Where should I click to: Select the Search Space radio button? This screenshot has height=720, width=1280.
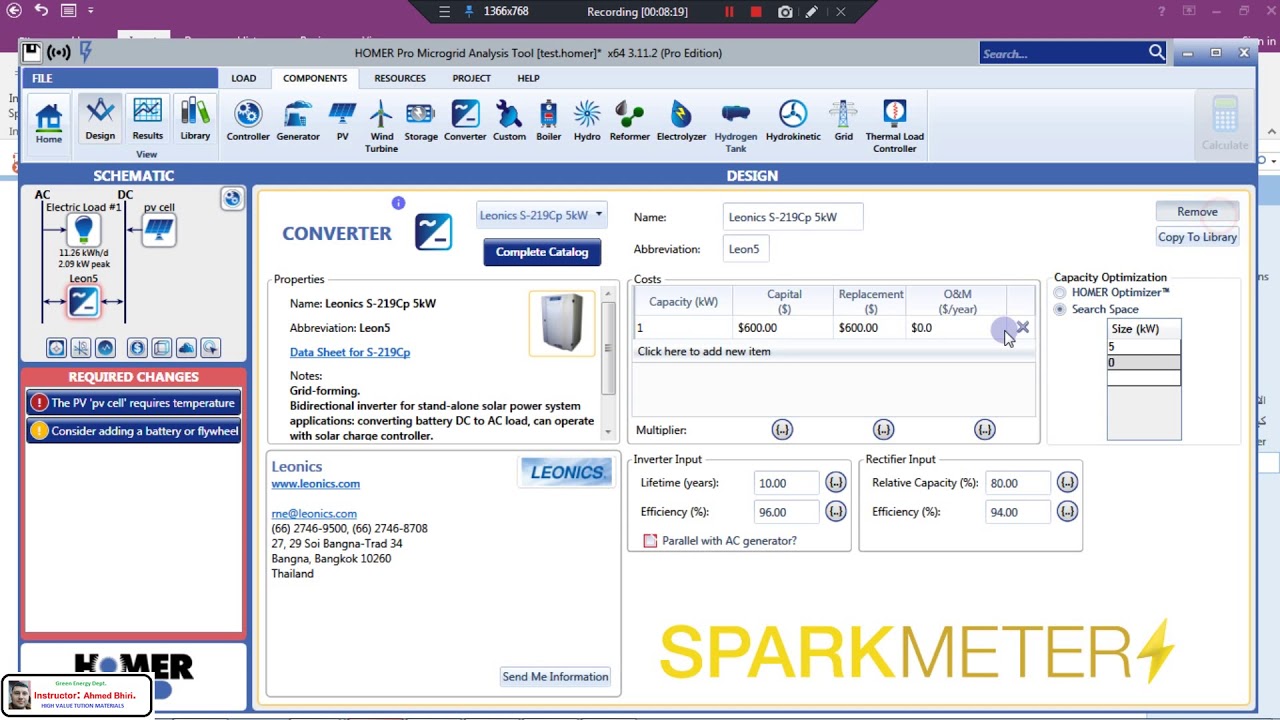point(1060,310)
